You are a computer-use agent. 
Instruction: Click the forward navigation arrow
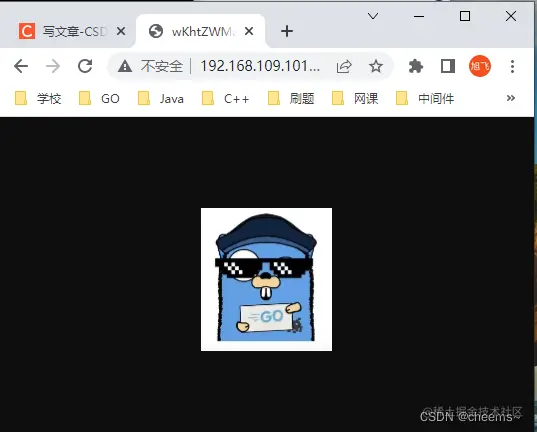(53, 66)
